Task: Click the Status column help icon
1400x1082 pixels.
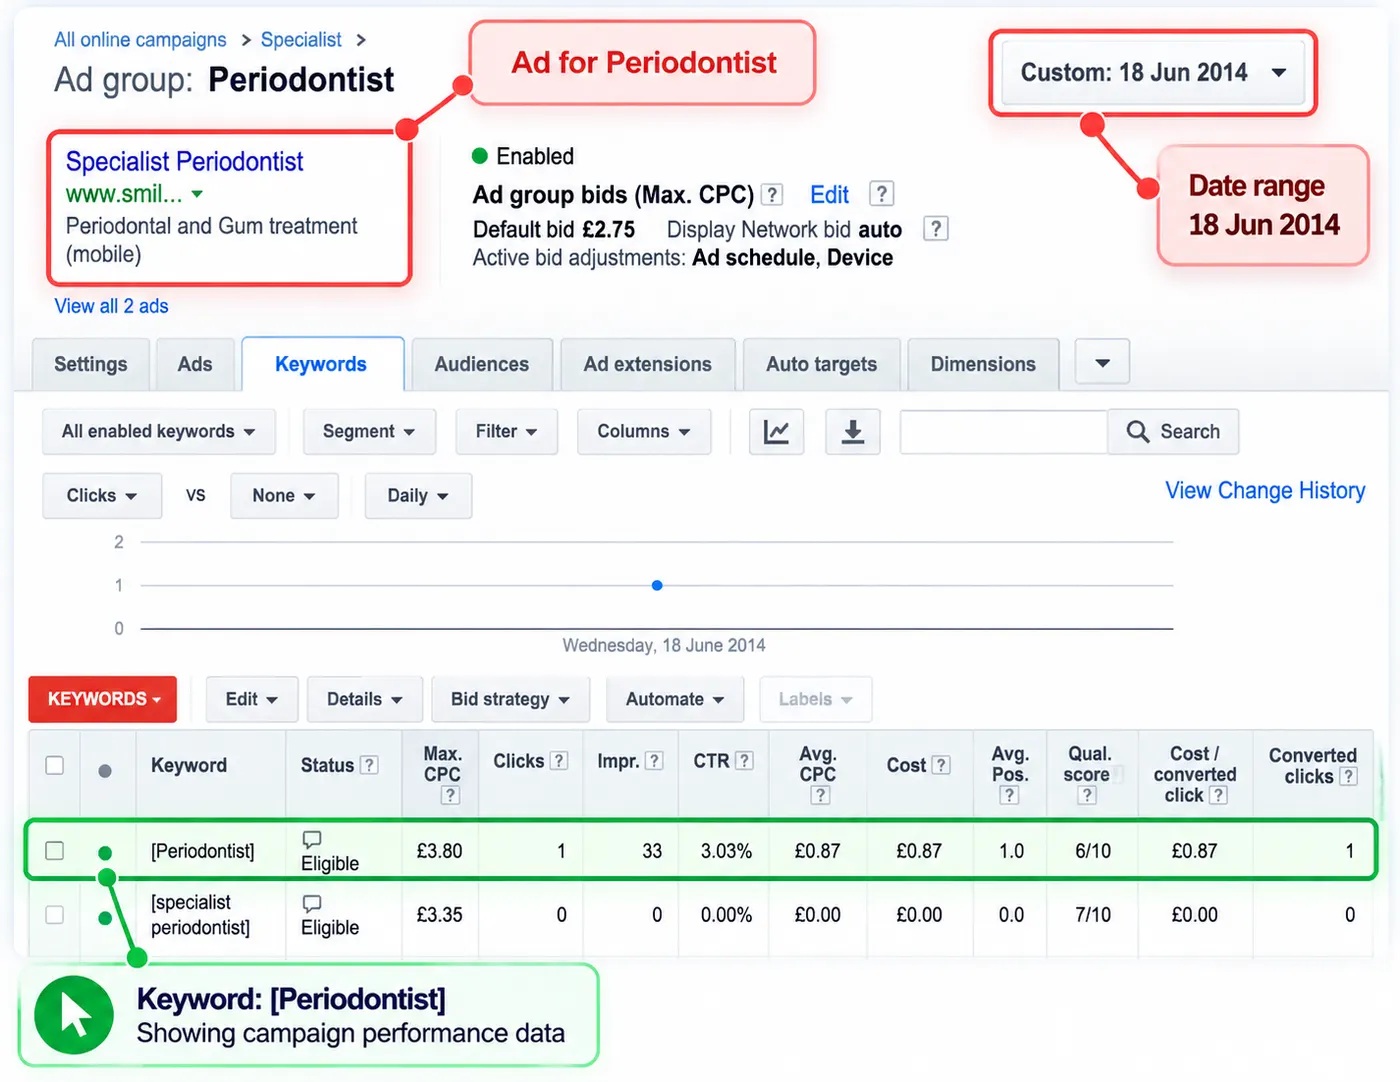Action: pyautogui.click(x=369, y=765)
